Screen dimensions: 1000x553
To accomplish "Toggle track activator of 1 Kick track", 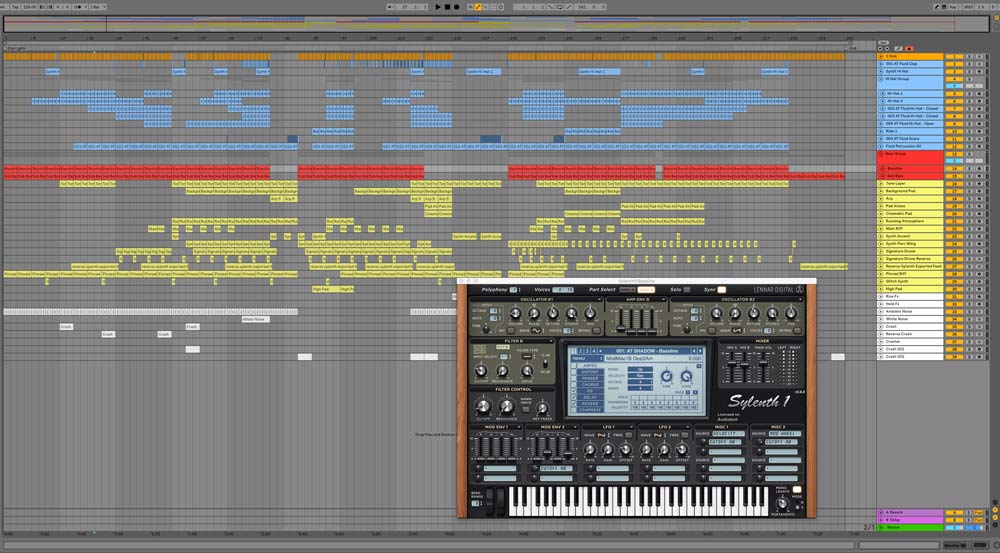I will click(955, 56).
